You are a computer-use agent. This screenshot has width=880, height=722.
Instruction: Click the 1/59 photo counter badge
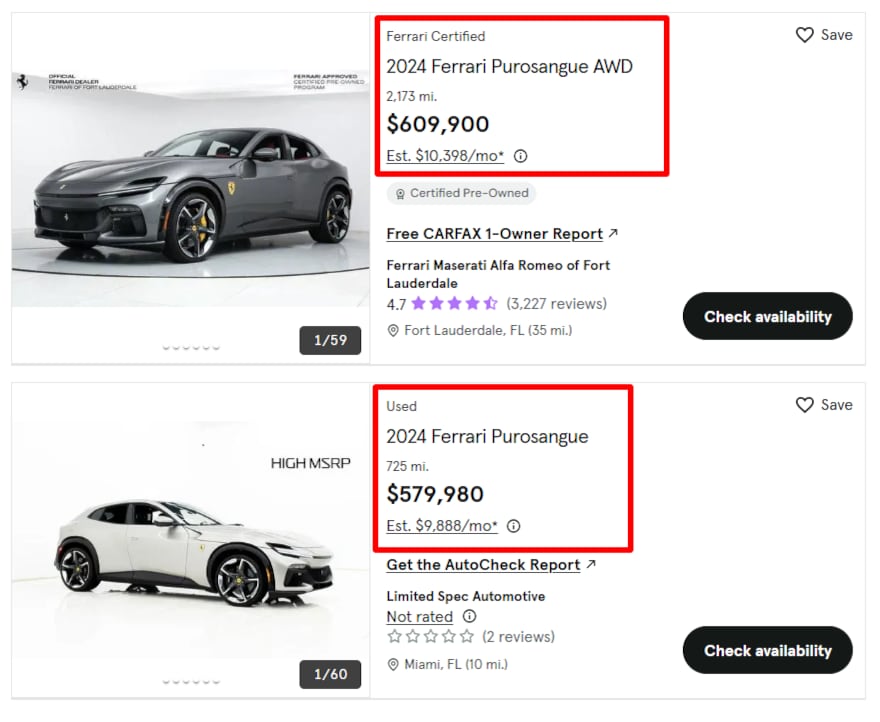pyautogui.click(x=330, y=340)
